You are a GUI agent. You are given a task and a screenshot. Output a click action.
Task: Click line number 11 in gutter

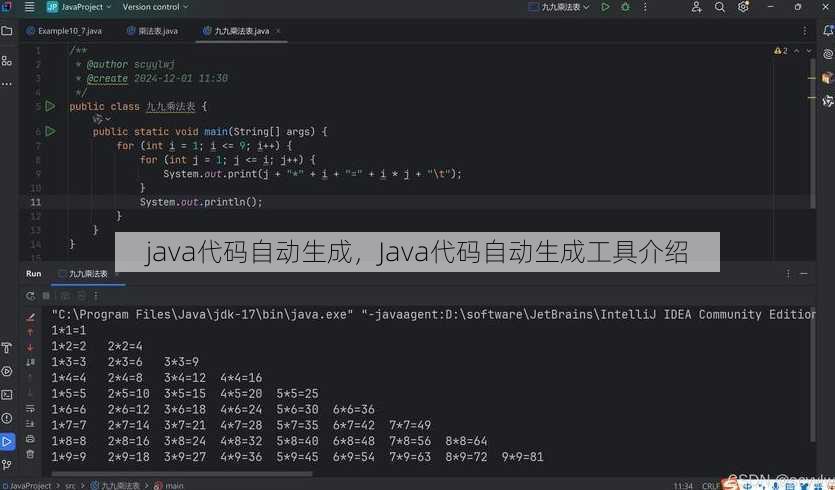coord(35,202)
